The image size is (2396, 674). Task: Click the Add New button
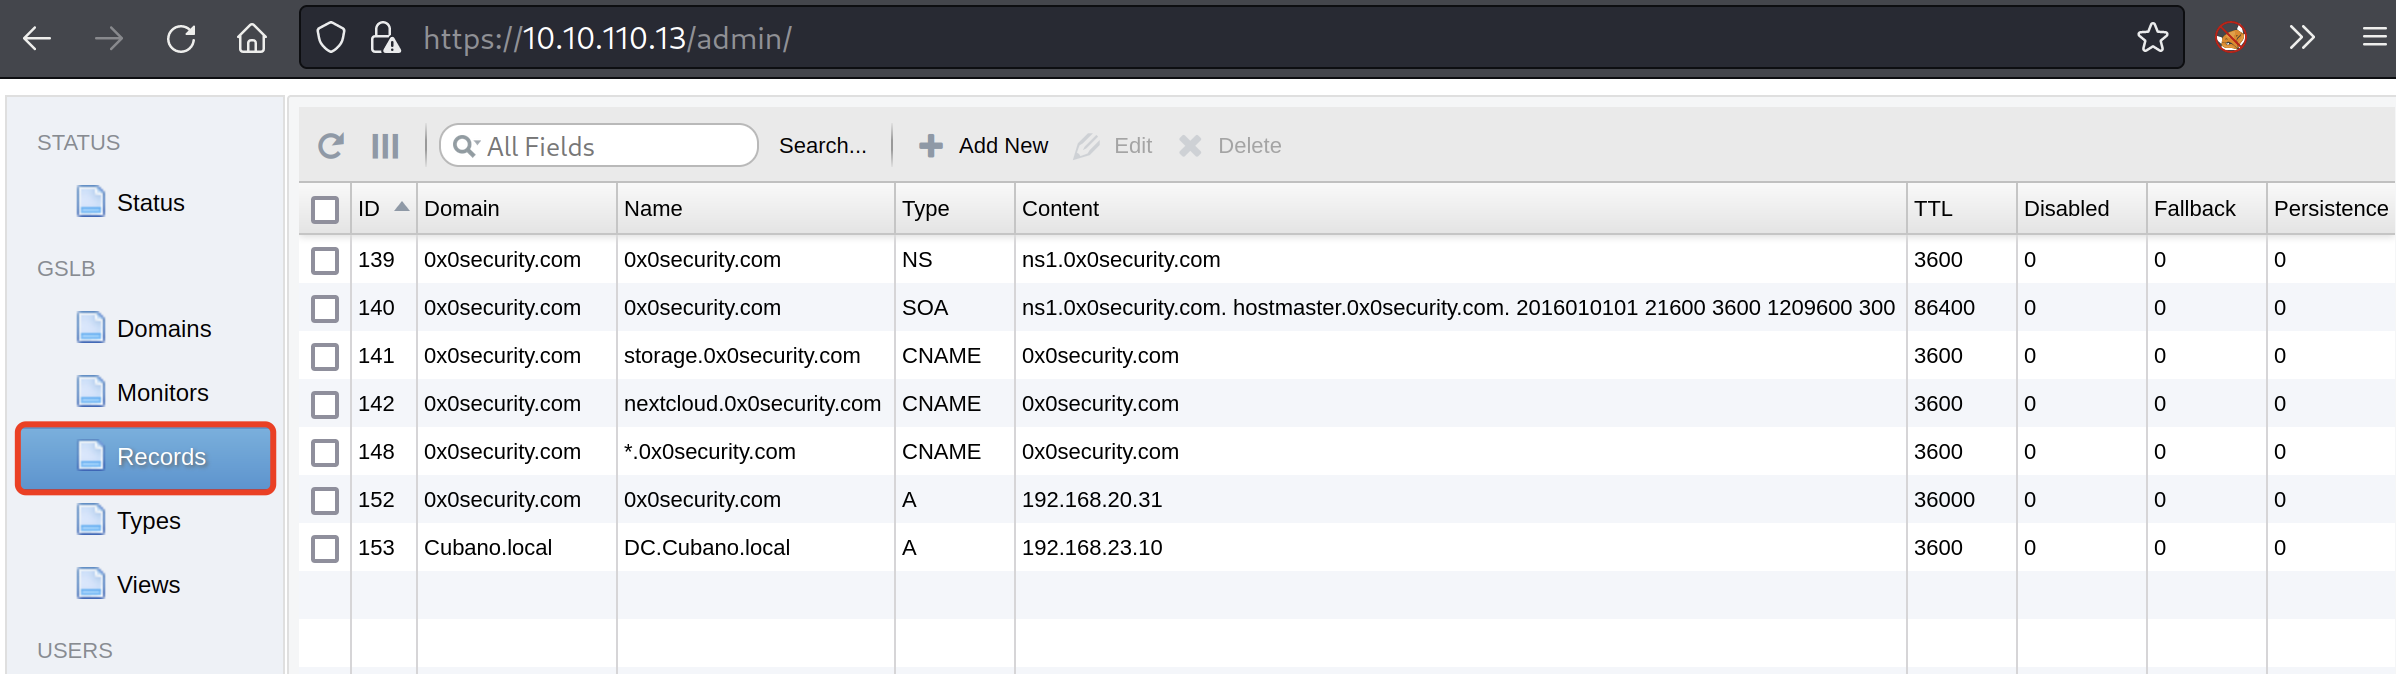point(984,146)
